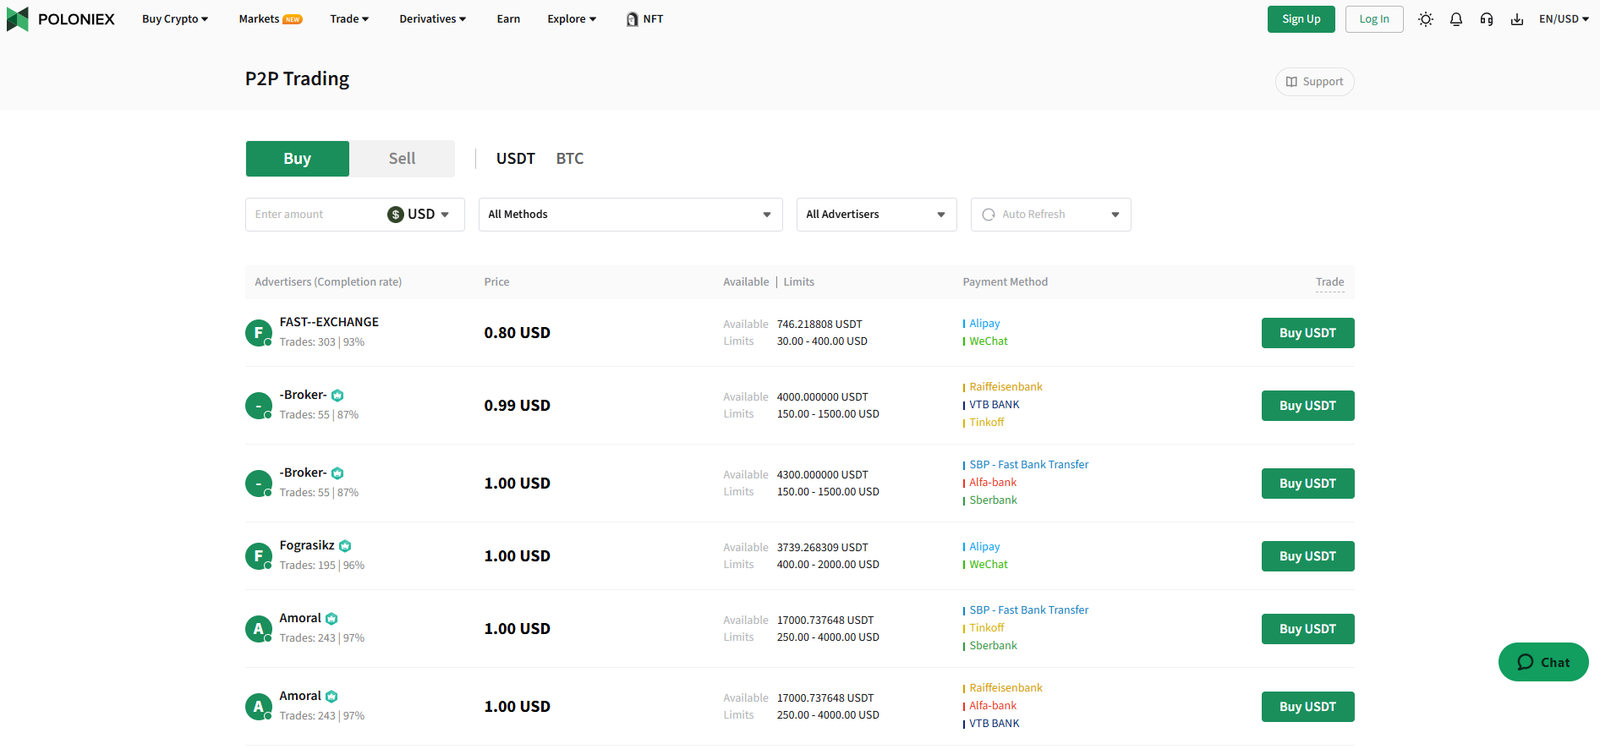
Task: Open the All Methods dropdown
Action: tap(630, 214)
